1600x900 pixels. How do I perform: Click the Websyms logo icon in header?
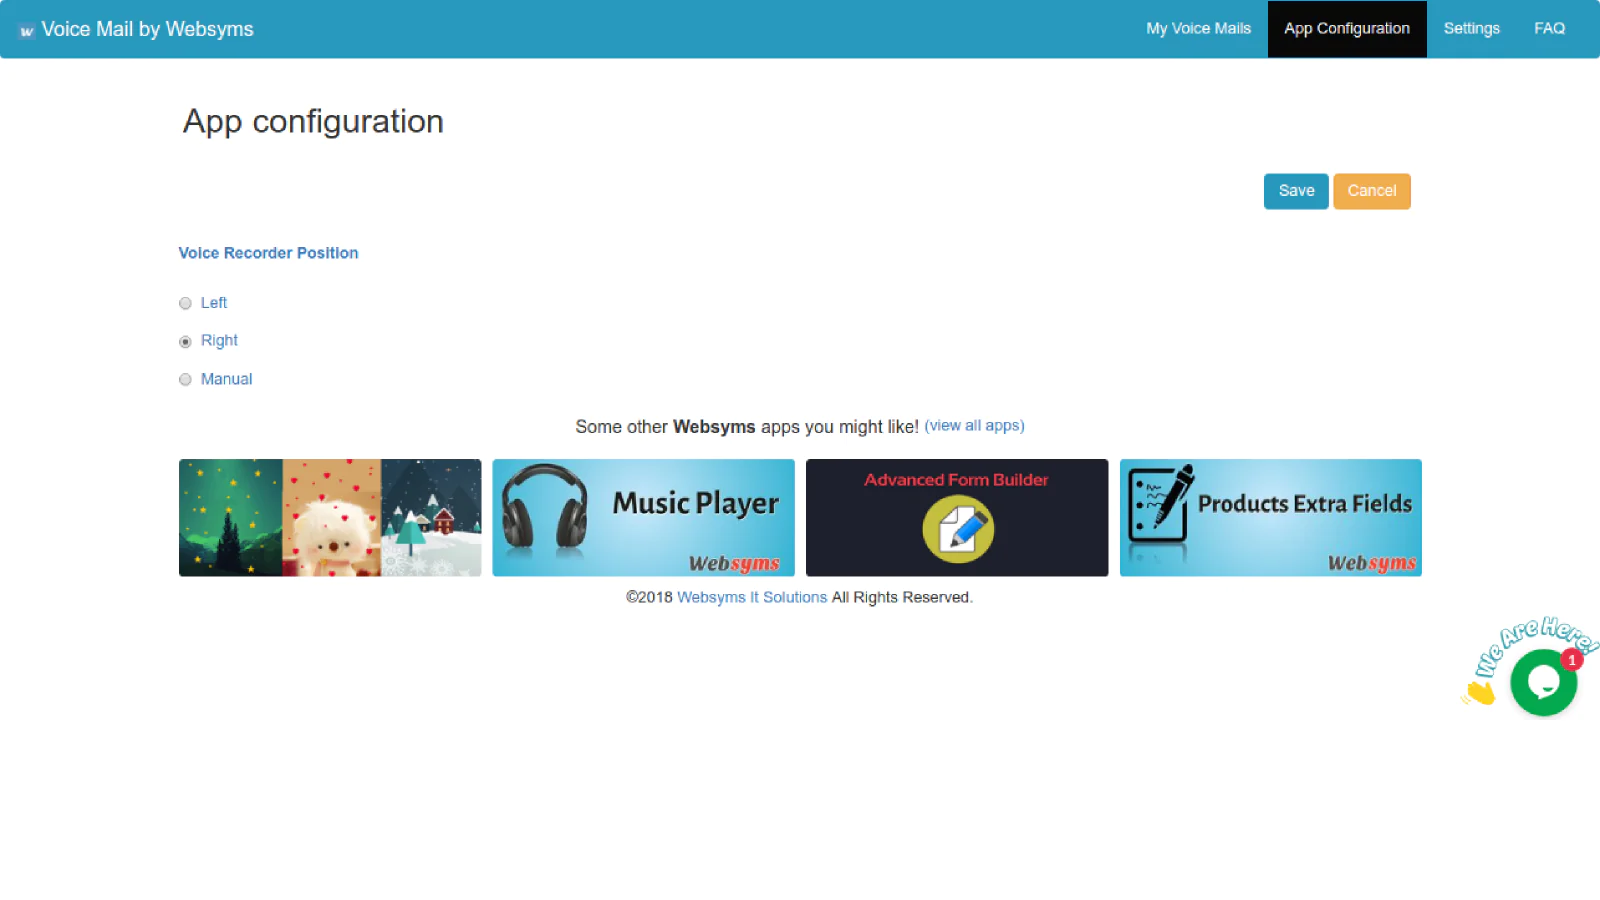click(x=27, y=31)
